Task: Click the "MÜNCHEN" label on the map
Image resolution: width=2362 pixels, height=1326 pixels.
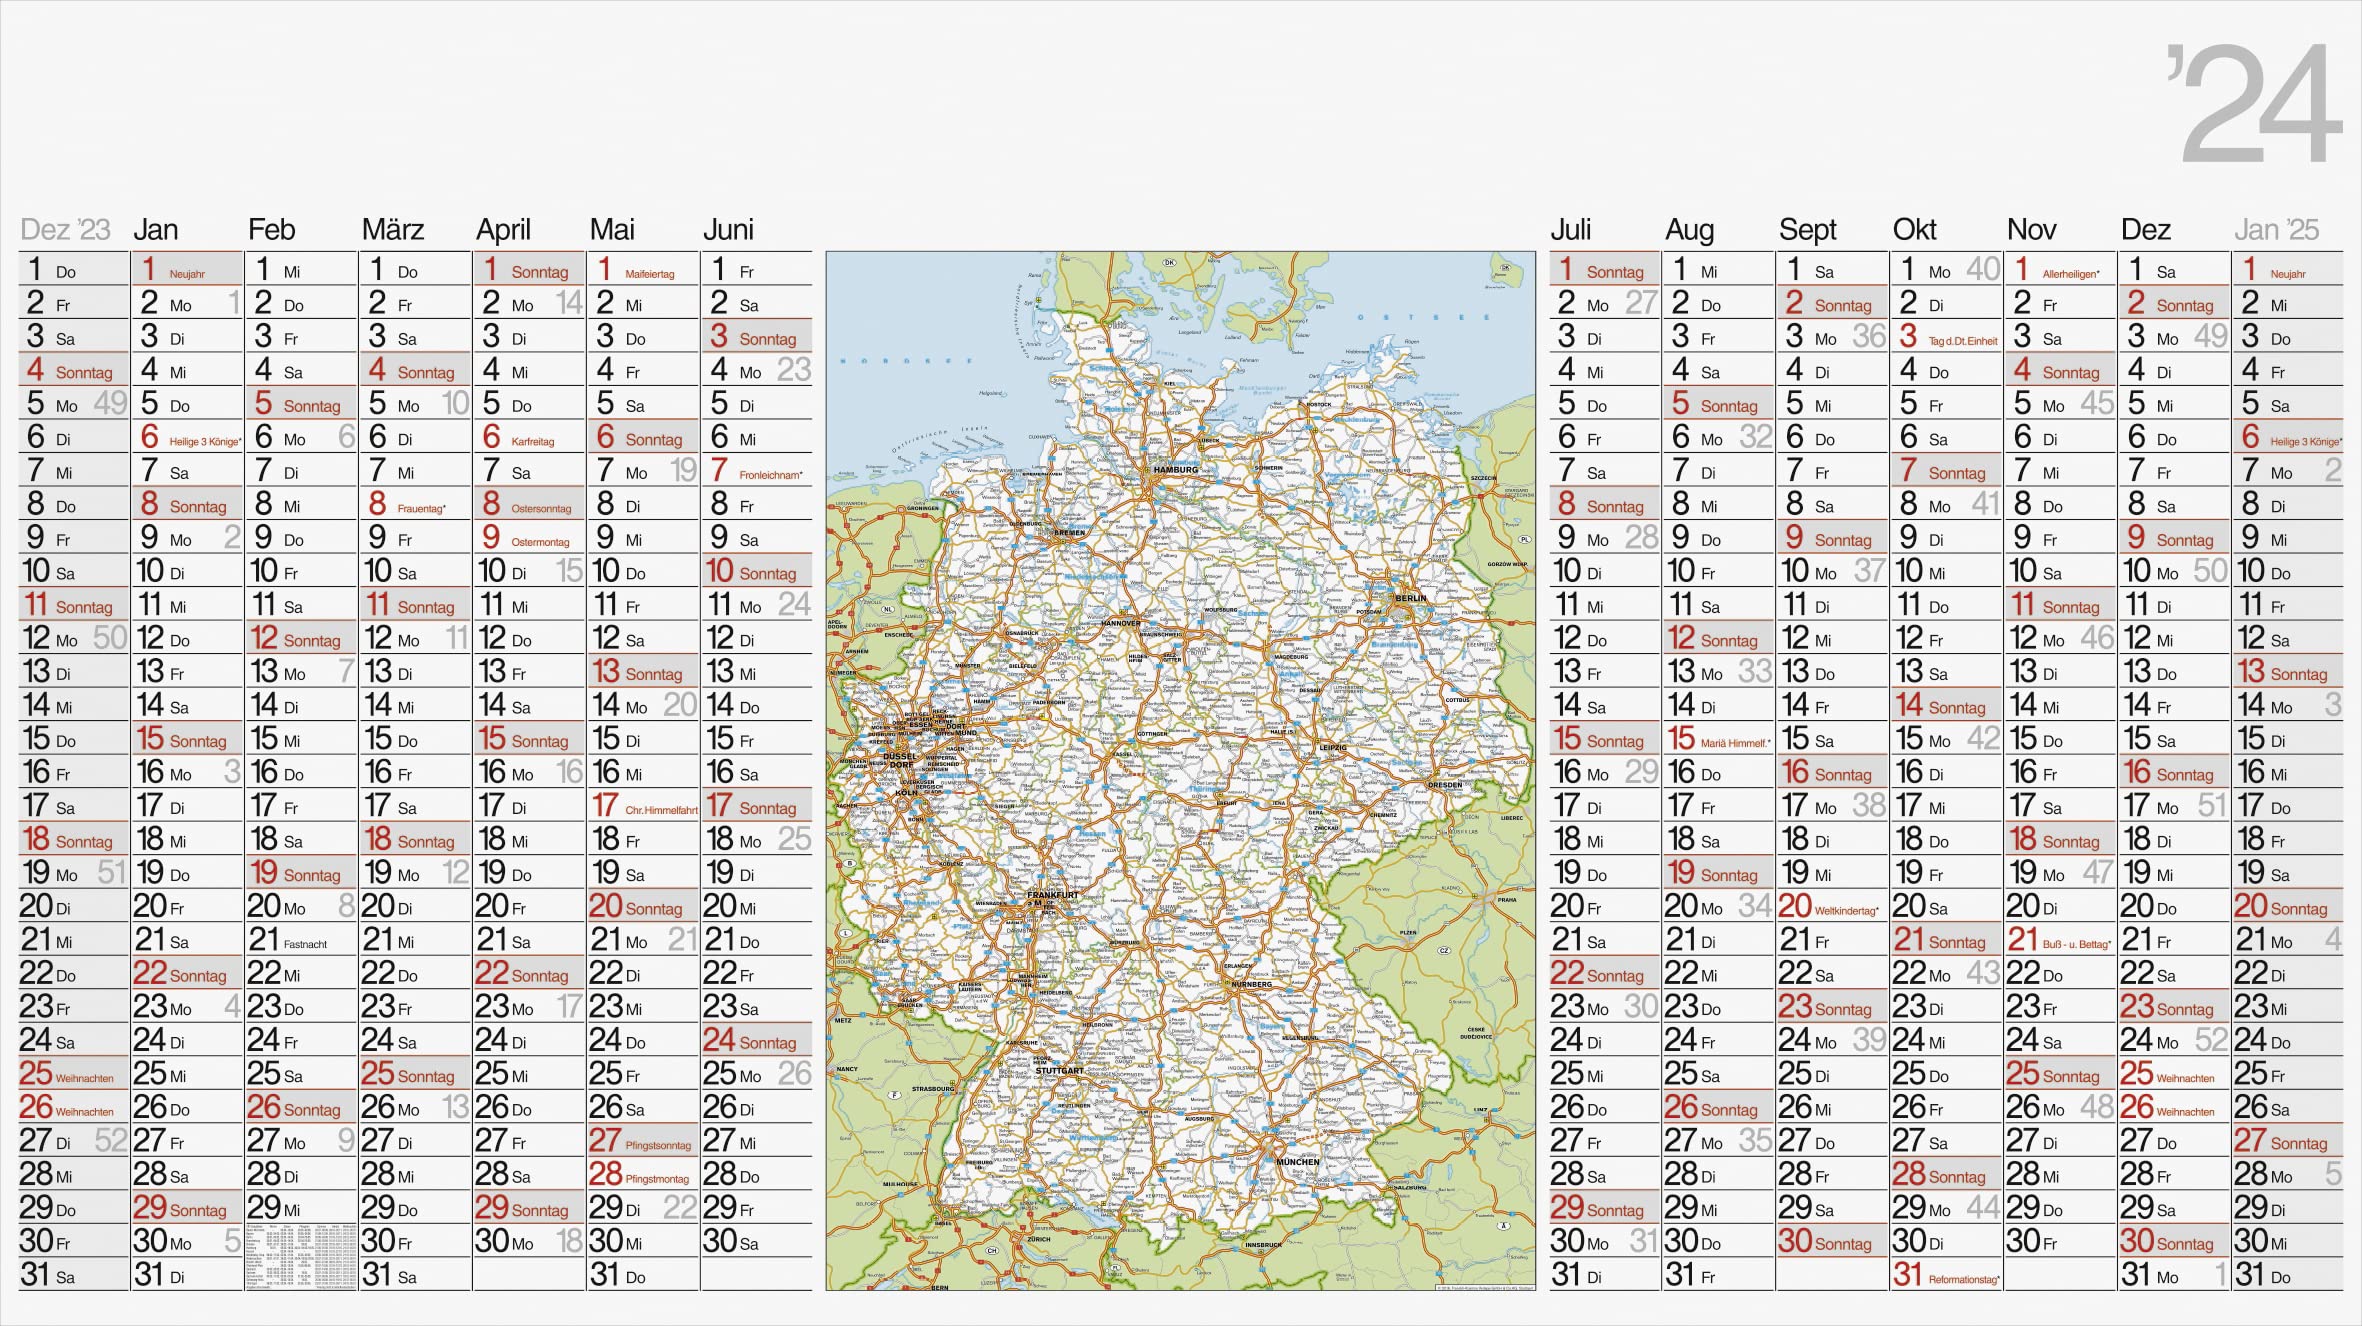Action: pyautogui.click(x=1298, y=1162)
